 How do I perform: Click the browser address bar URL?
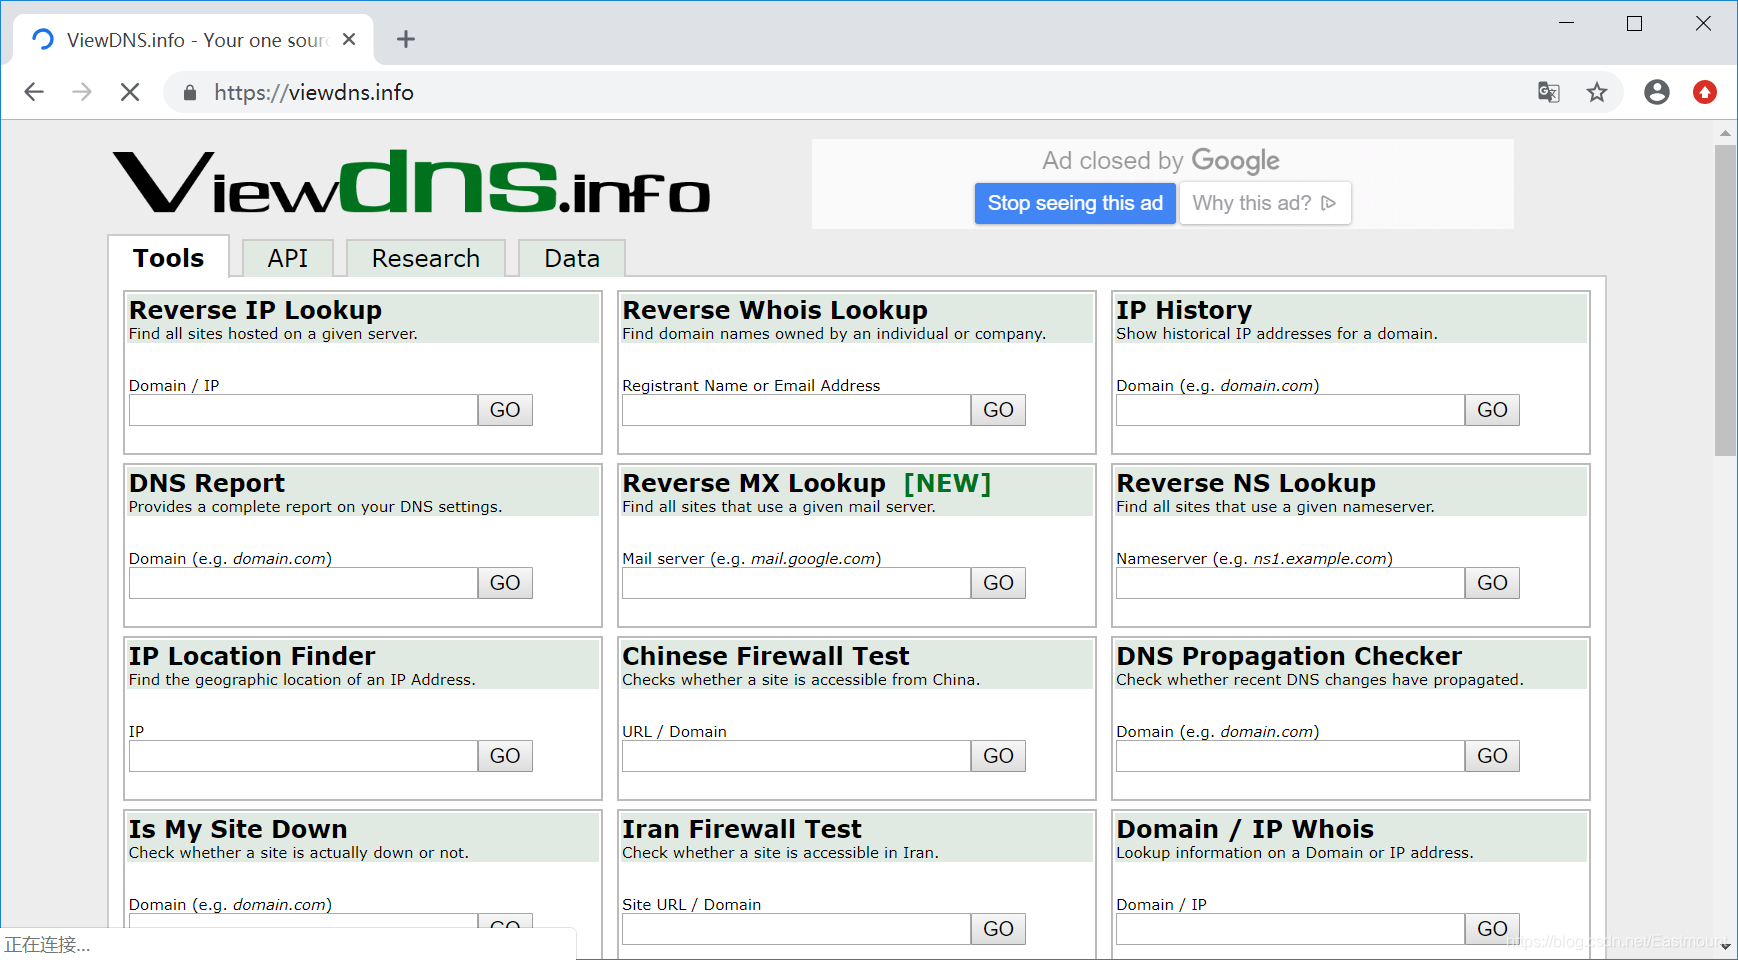(x=314, y=92)
